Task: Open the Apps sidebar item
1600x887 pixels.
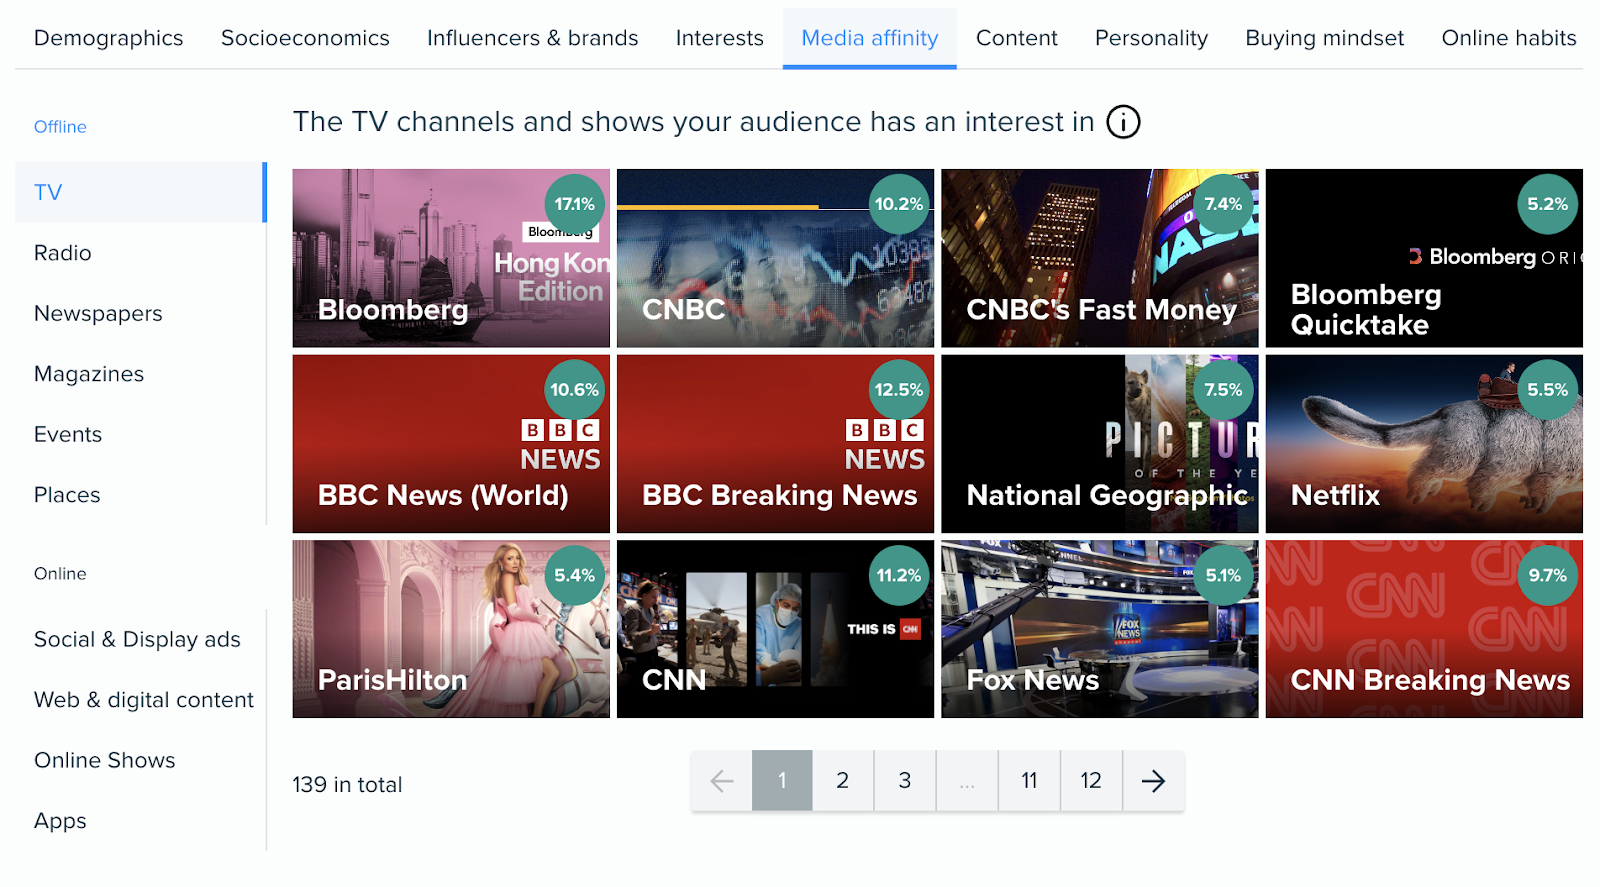Action: click(x=60, y=821)
